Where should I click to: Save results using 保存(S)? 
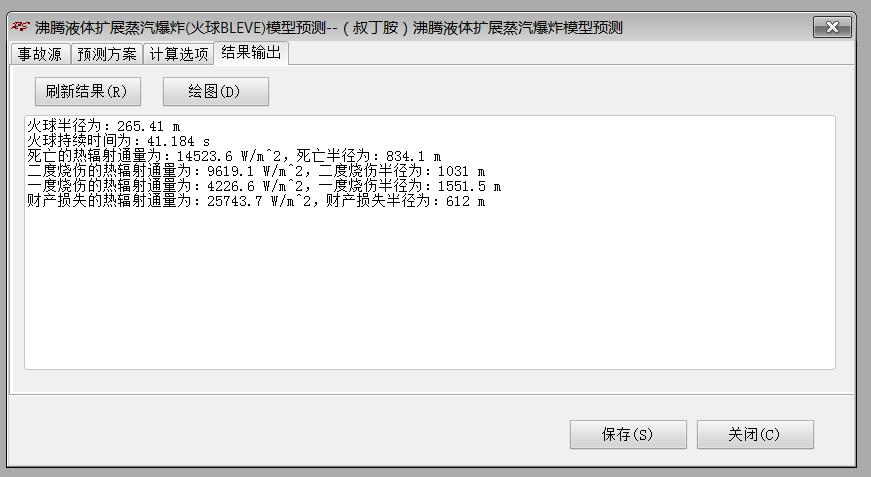click(628, 434)
